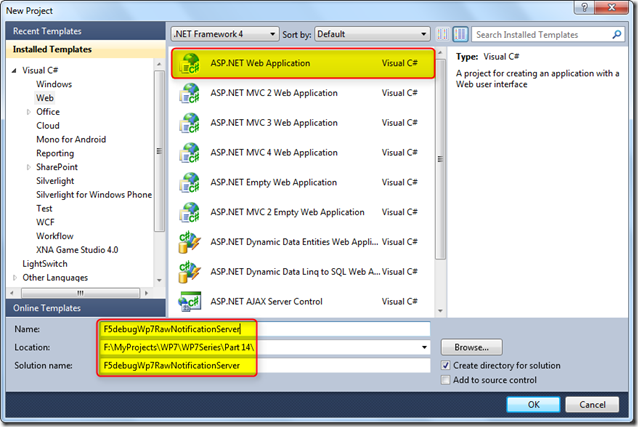
Task: Click the Name input field
Action: point(265,329)
